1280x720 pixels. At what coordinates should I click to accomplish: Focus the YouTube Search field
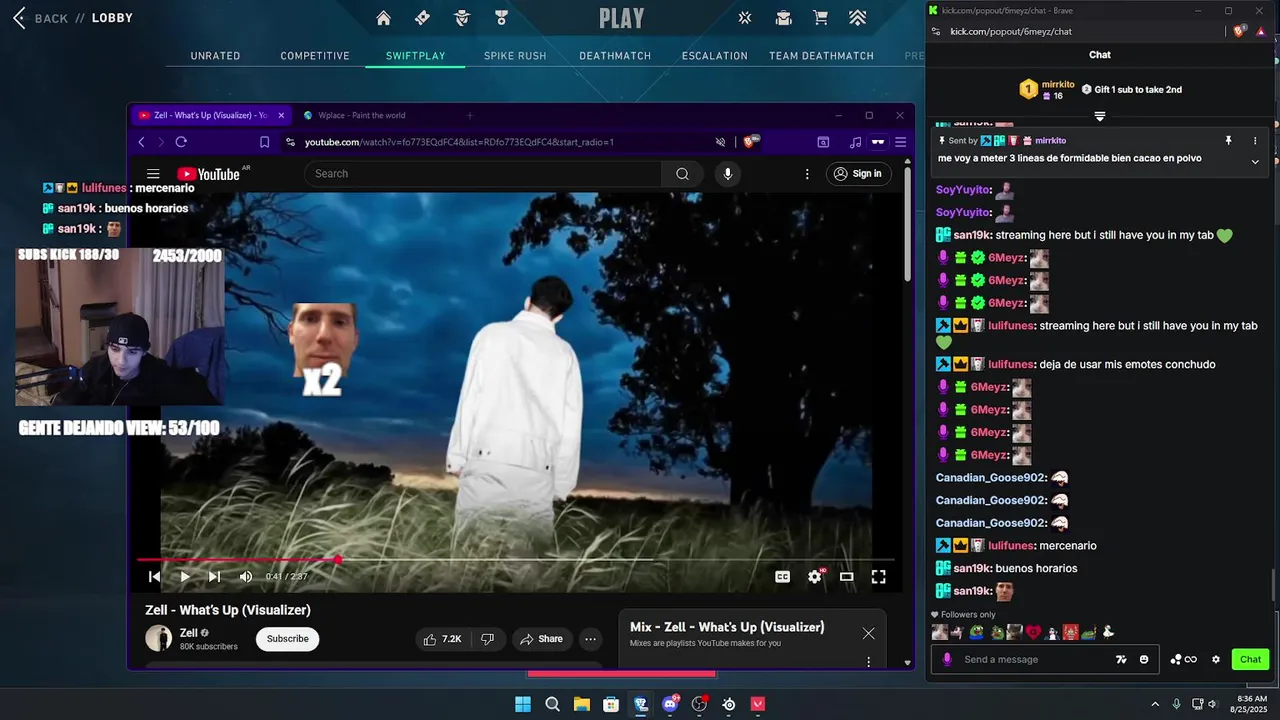[x=483, y=174]
